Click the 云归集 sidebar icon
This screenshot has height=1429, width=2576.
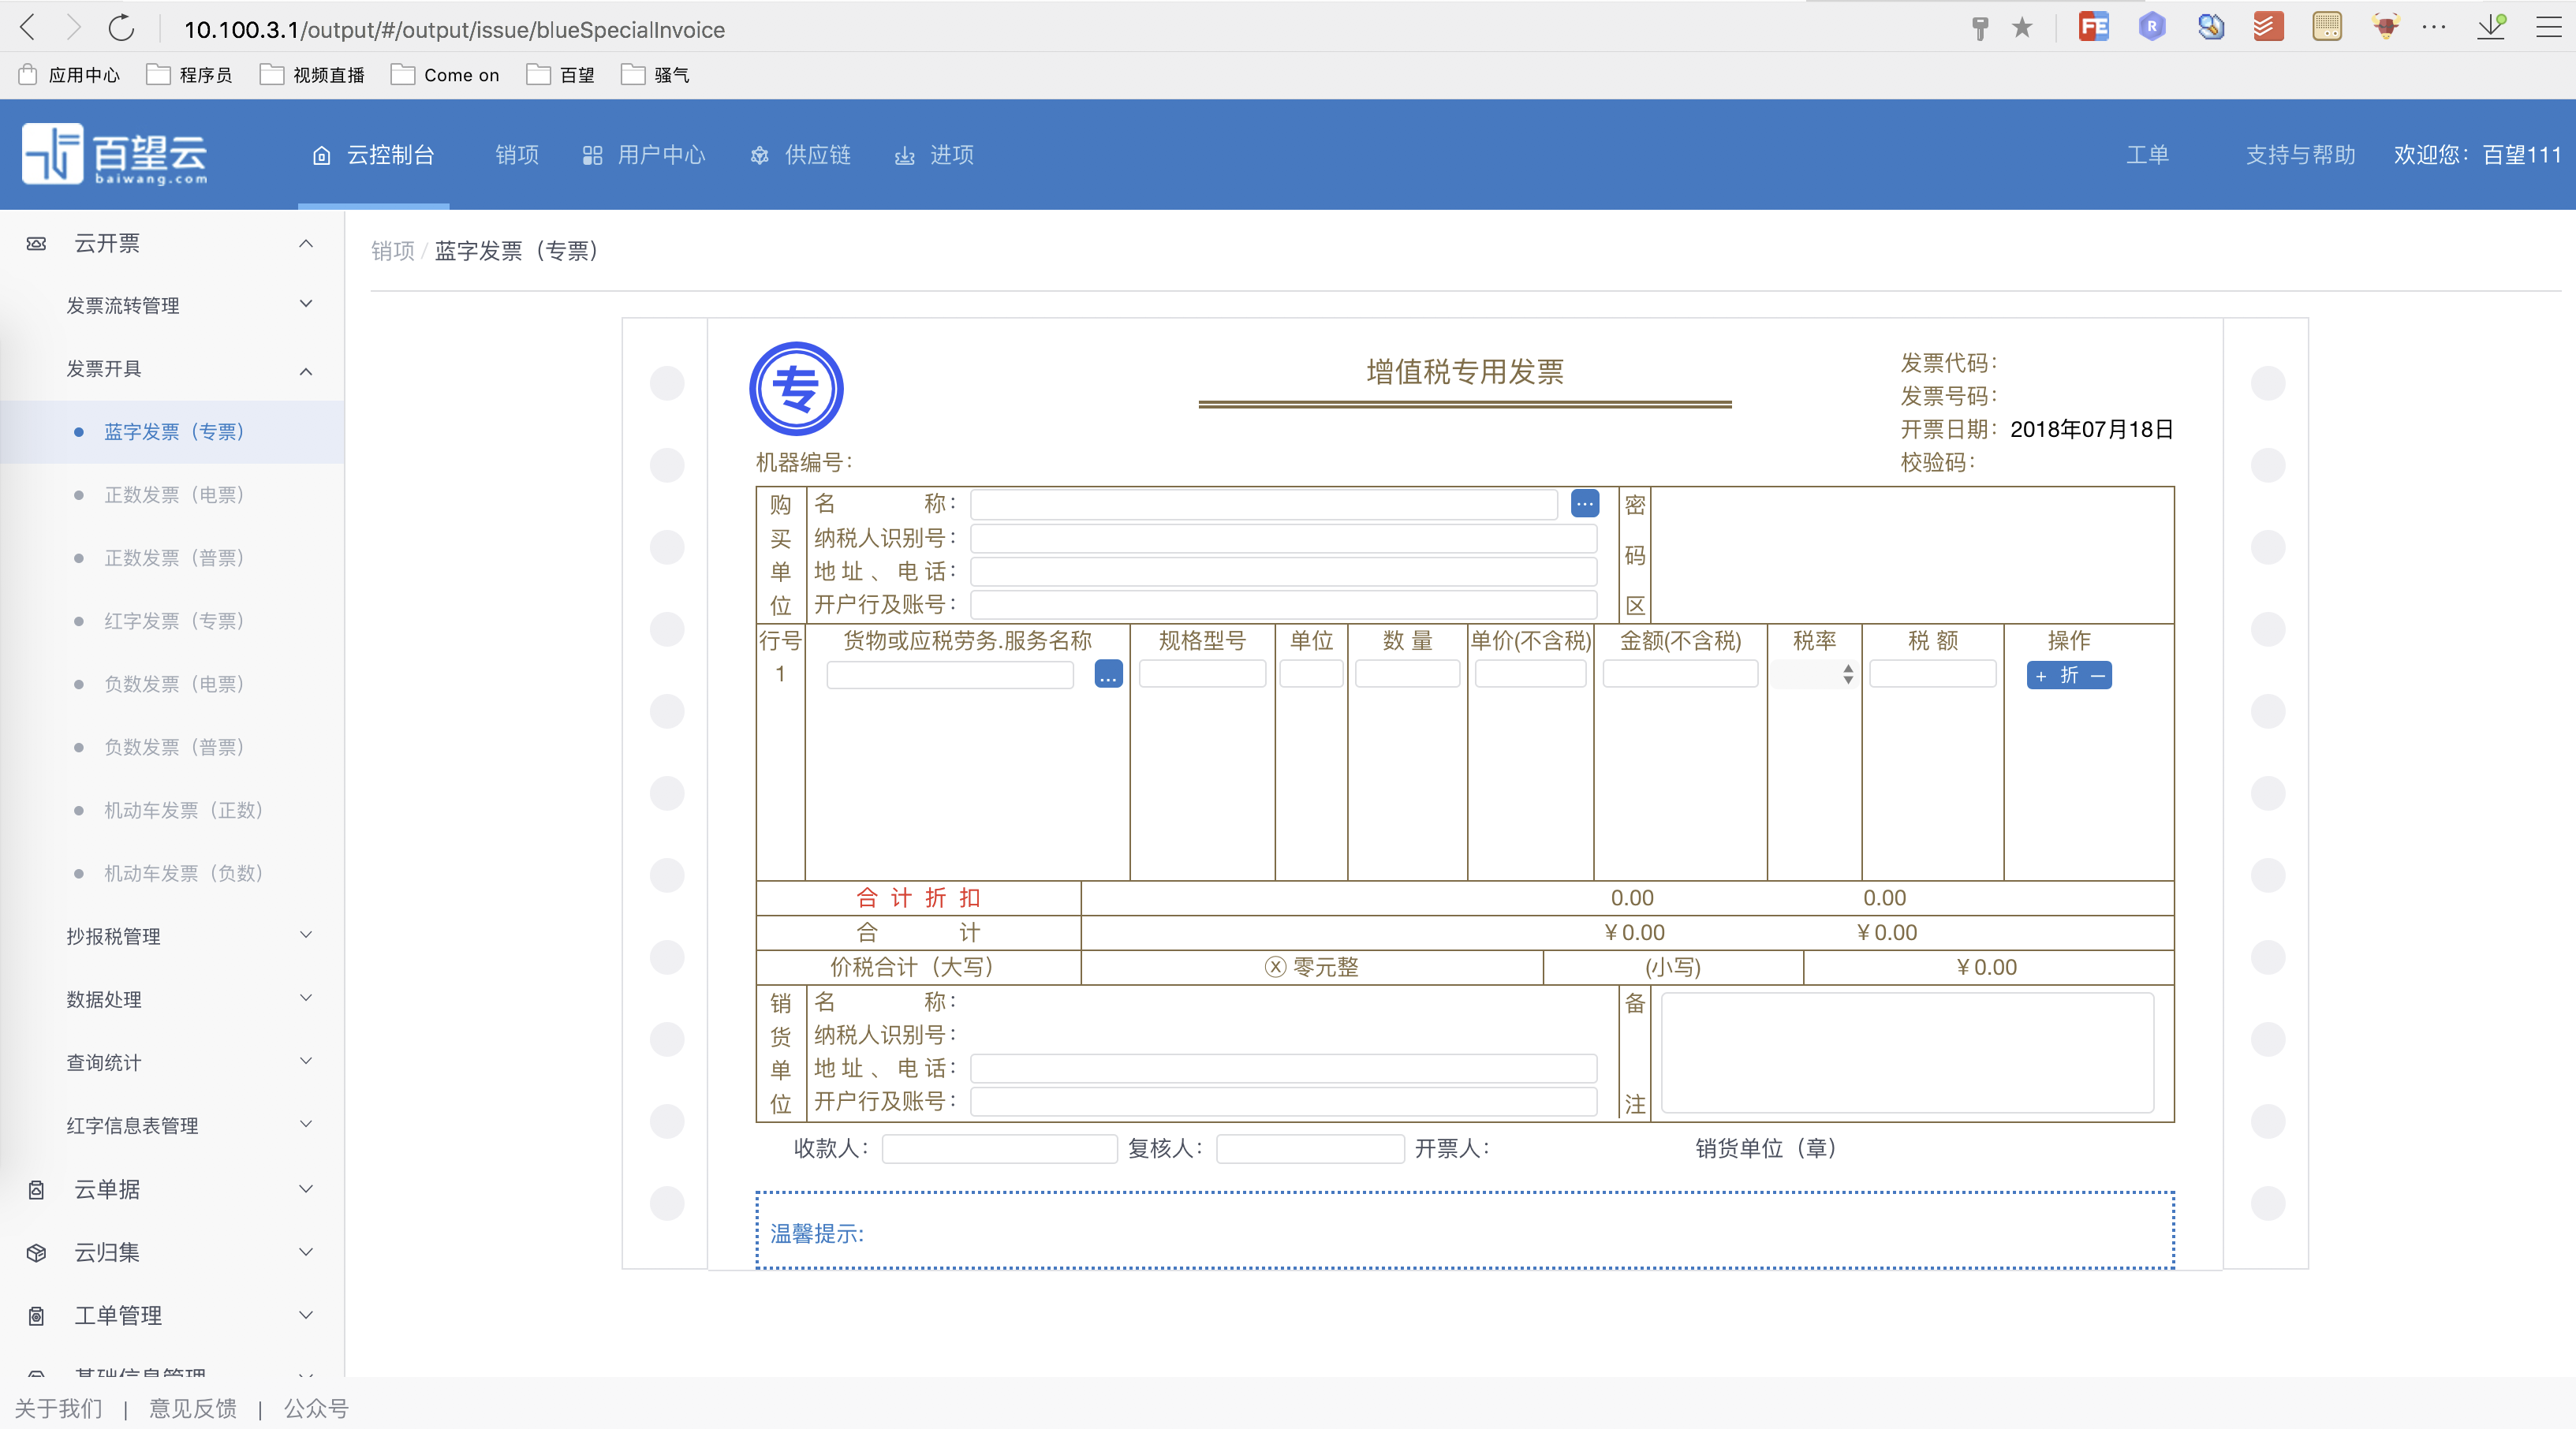coord(36,1252)
